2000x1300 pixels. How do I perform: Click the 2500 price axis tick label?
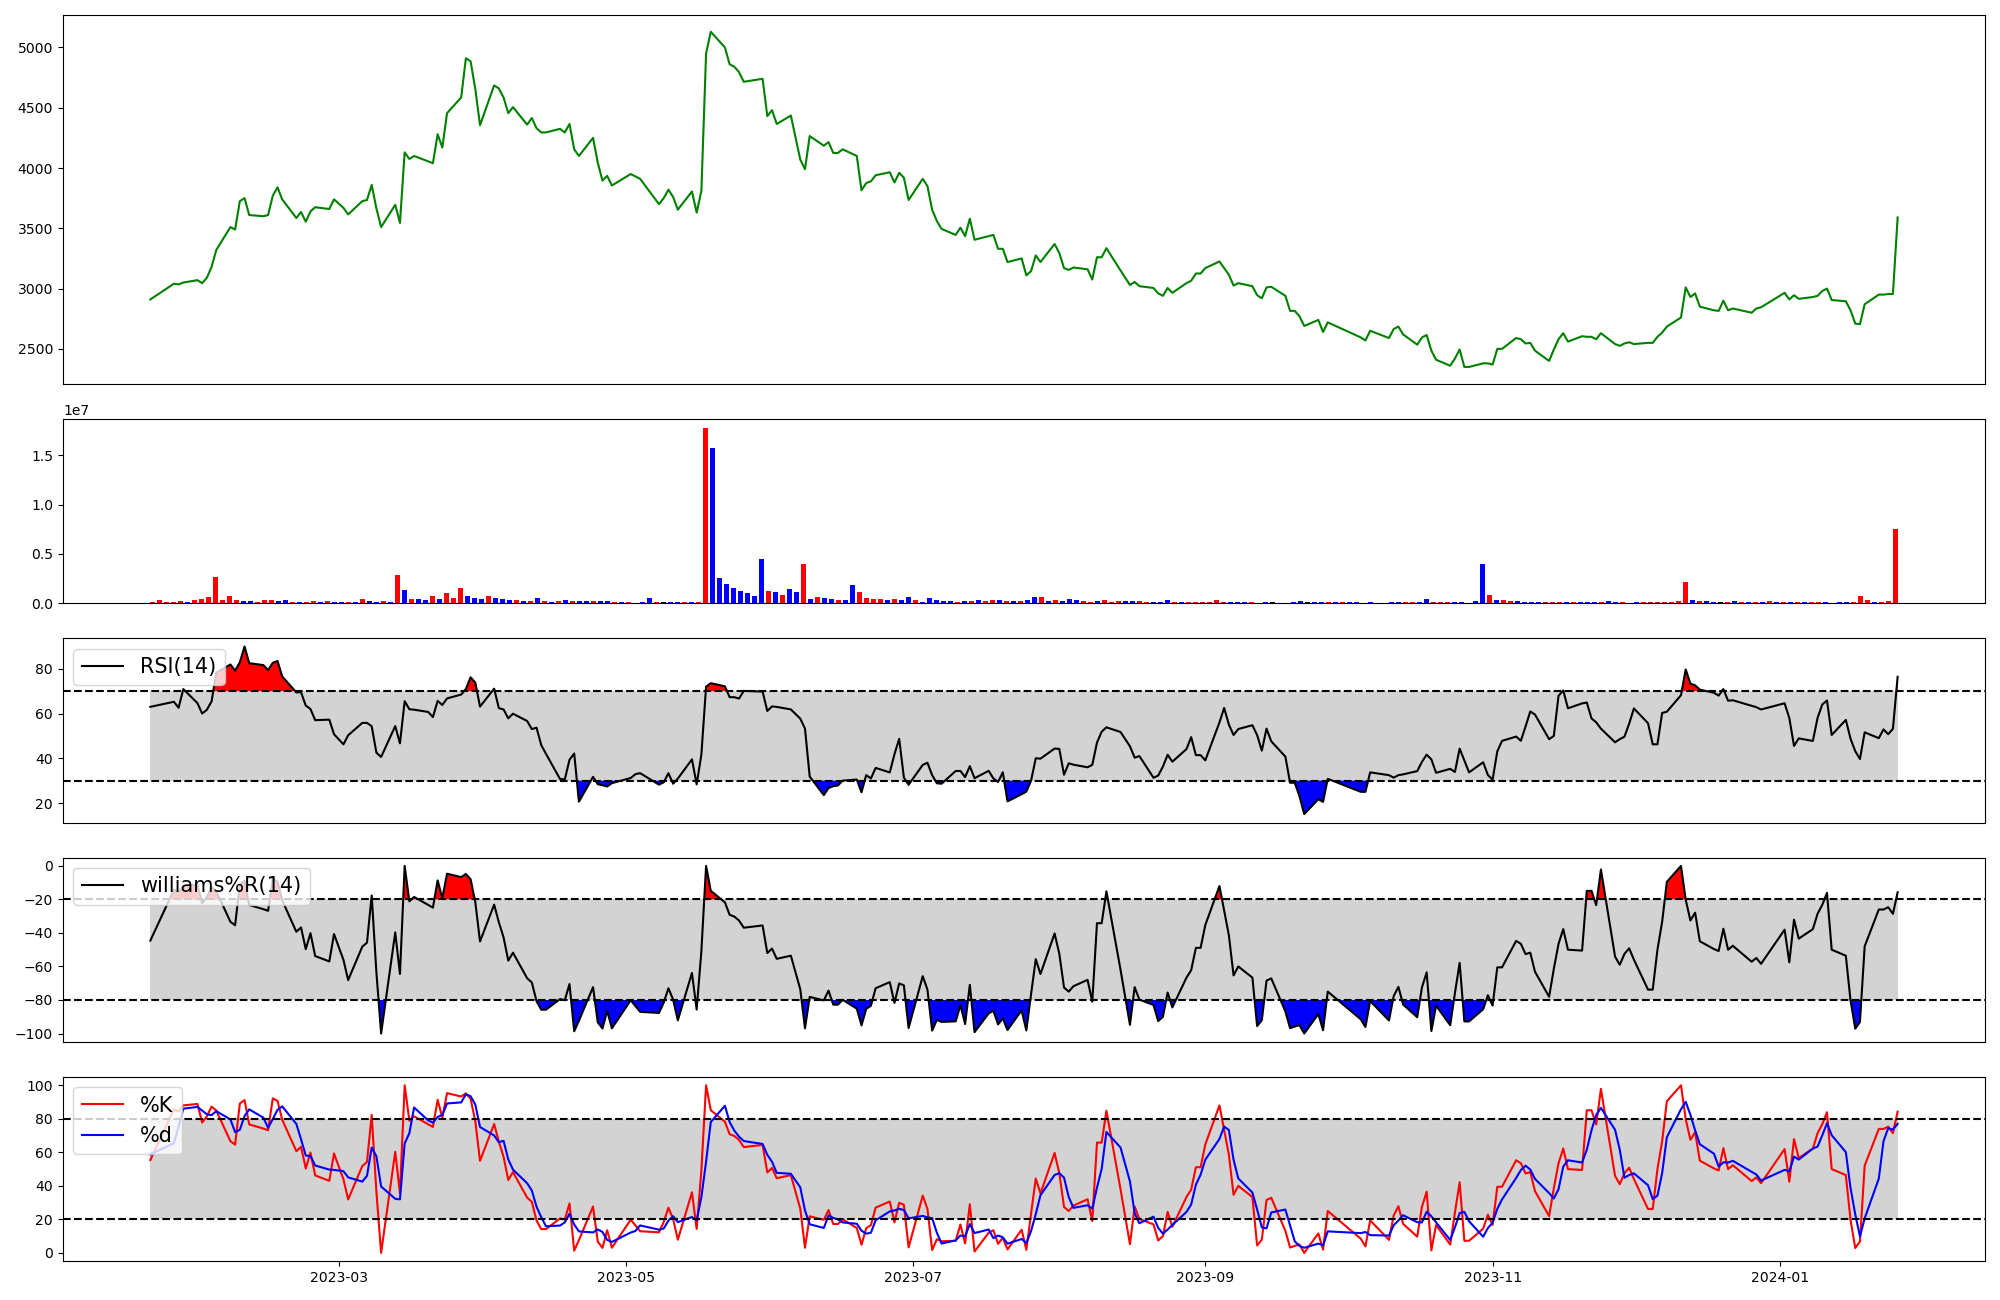[37, 350]
